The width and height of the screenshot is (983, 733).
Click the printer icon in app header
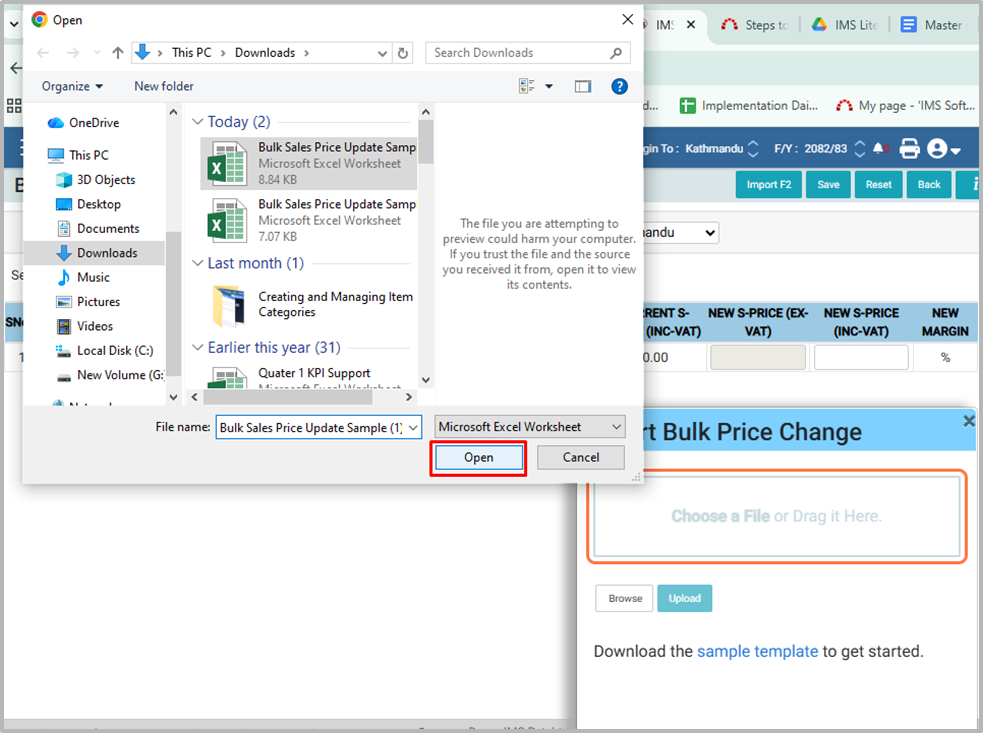tap(909, 149)
